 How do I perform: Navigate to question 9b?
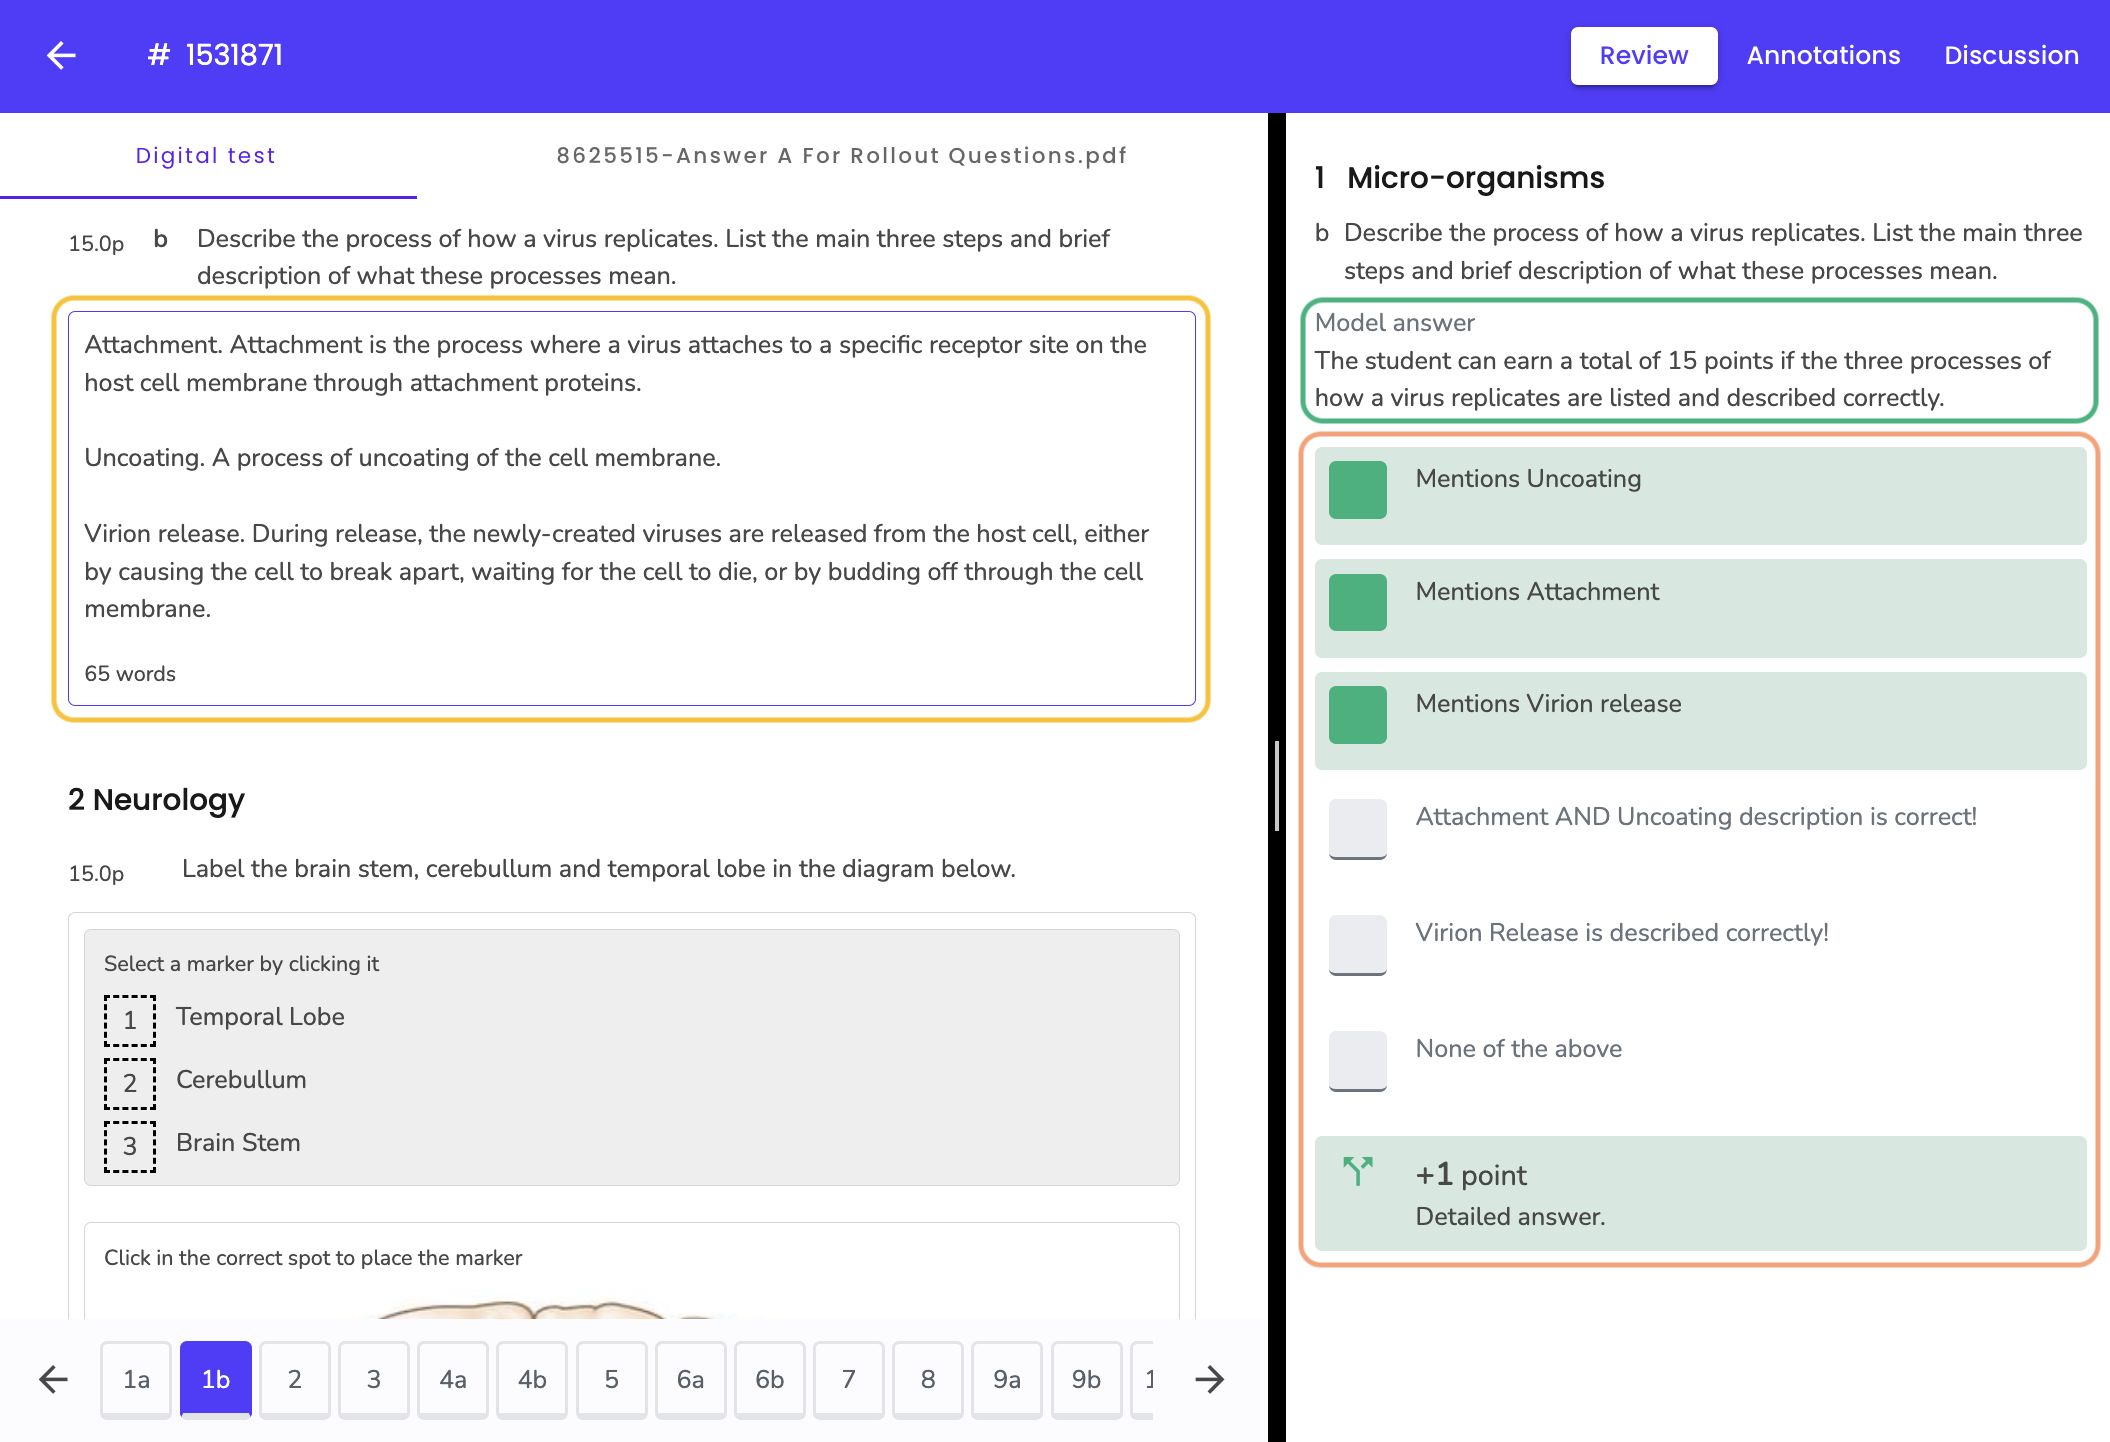[x=1086, y=1380]
